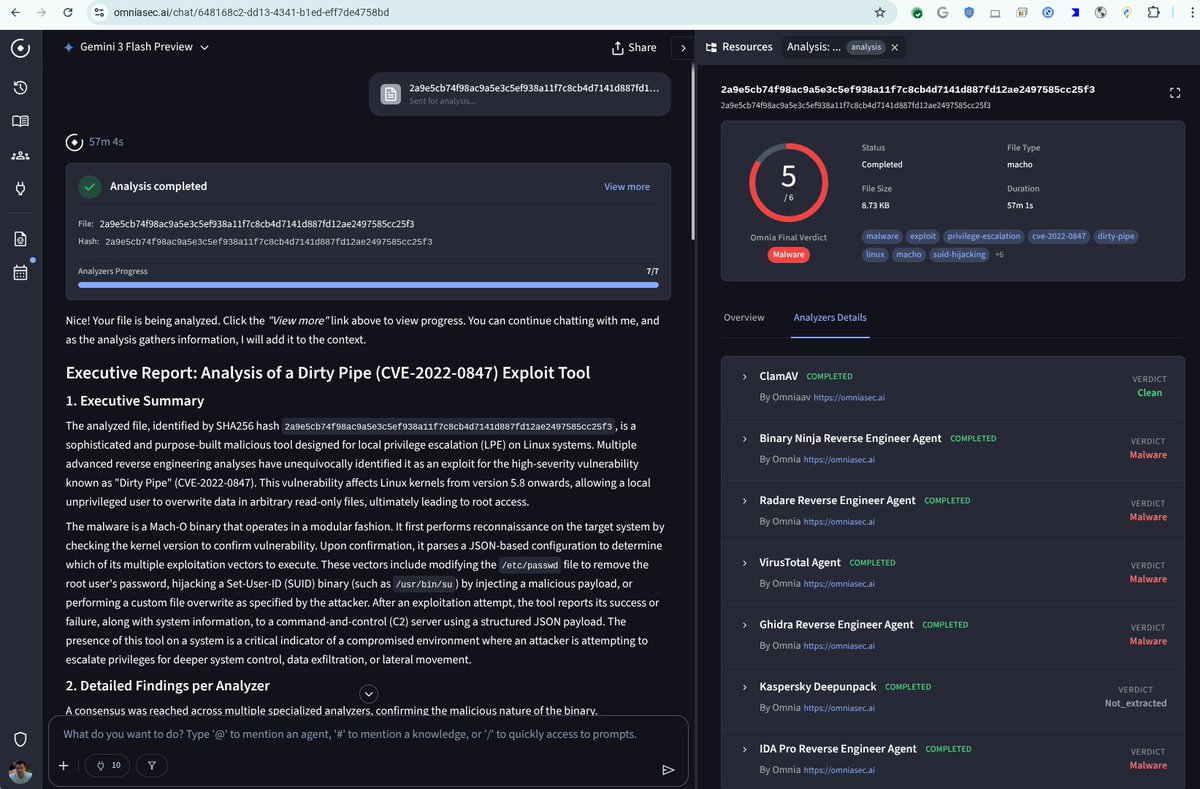Click the Kaspersky Not_extracted verdict text
The image size is (1200, 789).
(x=1135, y=703)
